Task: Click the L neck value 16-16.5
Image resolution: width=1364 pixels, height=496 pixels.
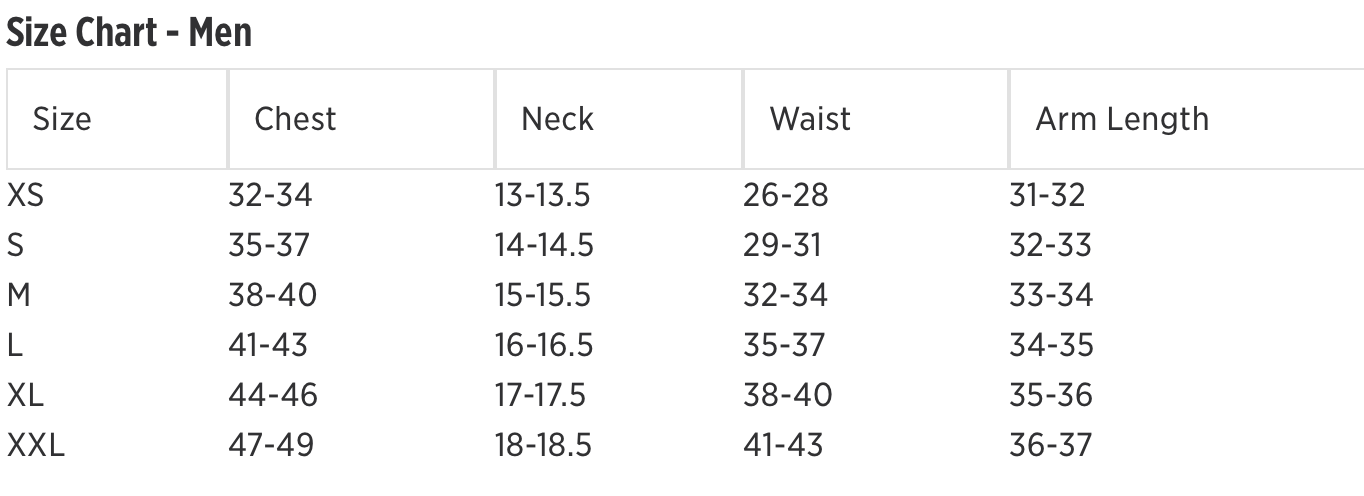Action: [x=544, y=345]
